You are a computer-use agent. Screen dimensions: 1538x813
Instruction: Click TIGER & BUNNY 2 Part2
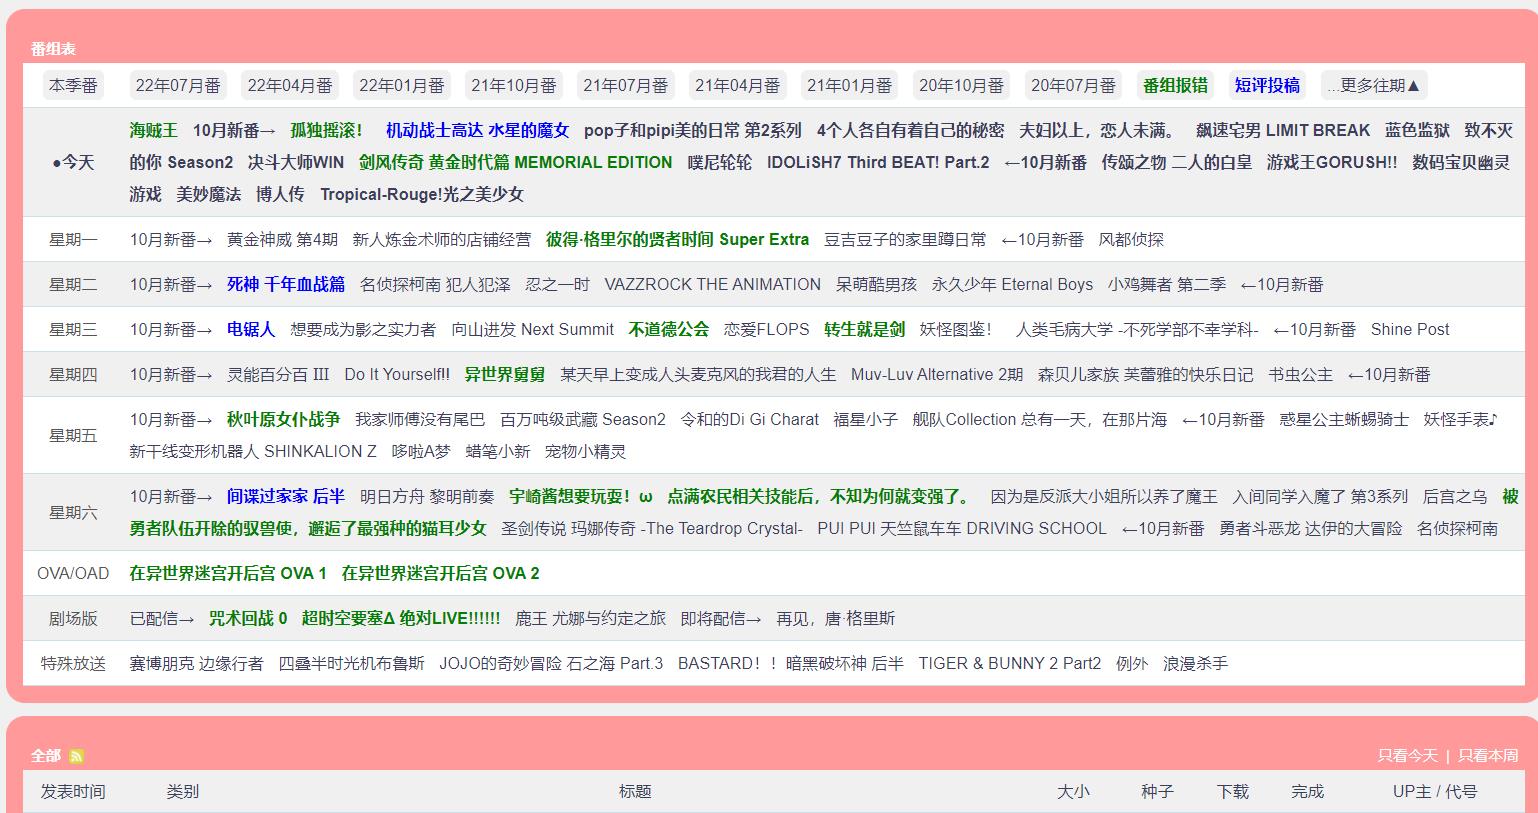pyautogui.click(x=1010, y=663)
